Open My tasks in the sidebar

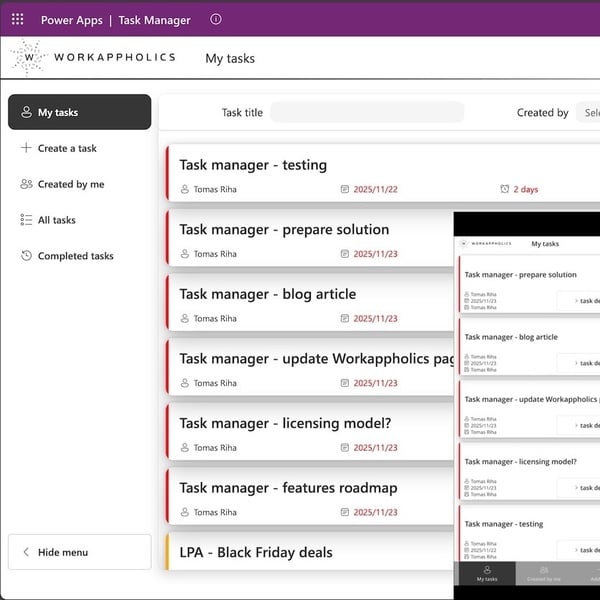tap(80, 112)
